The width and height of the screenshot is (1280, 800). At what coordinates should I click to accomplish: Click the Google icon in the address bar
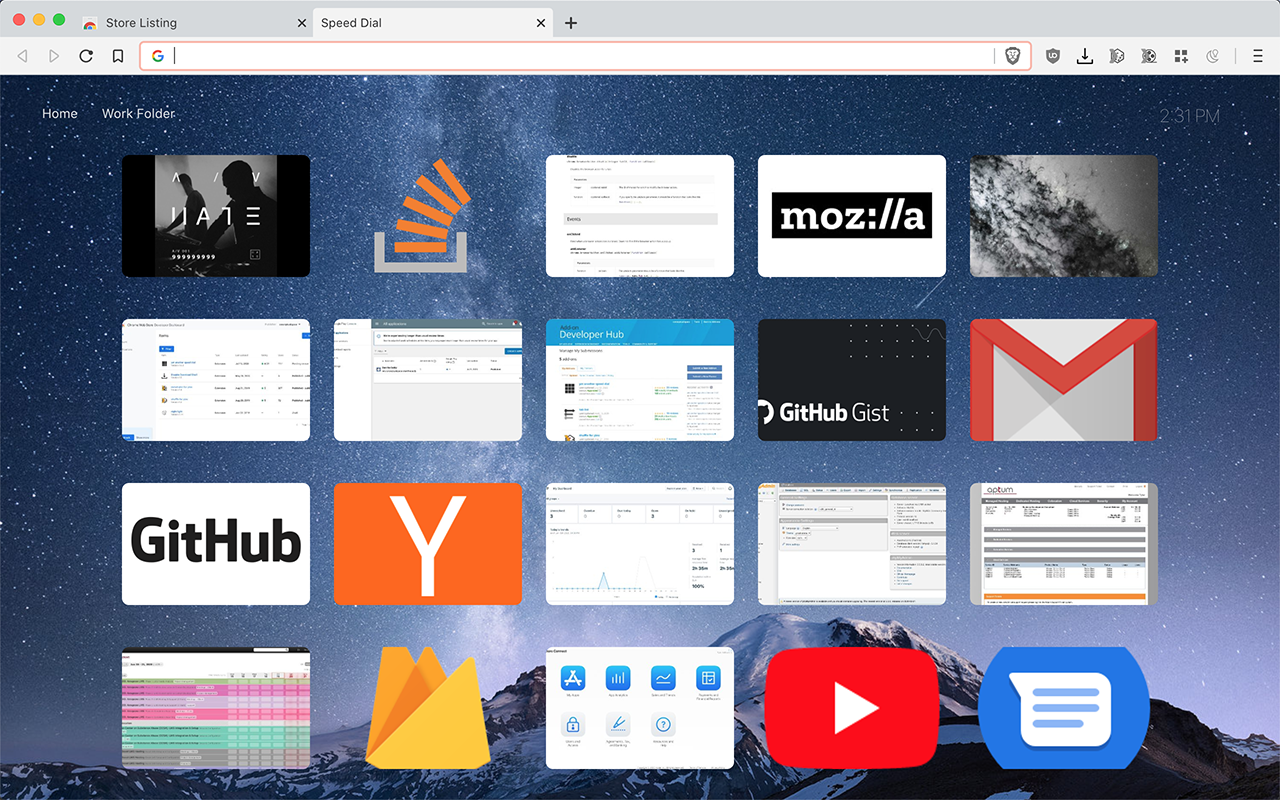click(158, 56)
